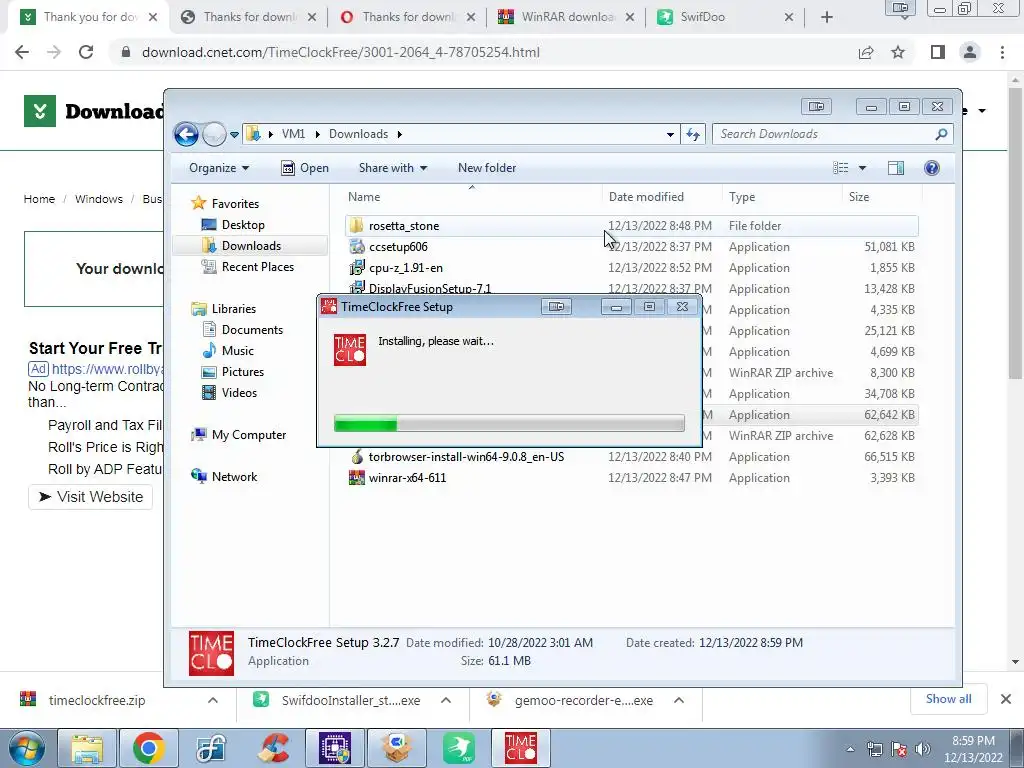Open the Chrome profile icon
Screen dimensions: 1024x768
point(970,52)
